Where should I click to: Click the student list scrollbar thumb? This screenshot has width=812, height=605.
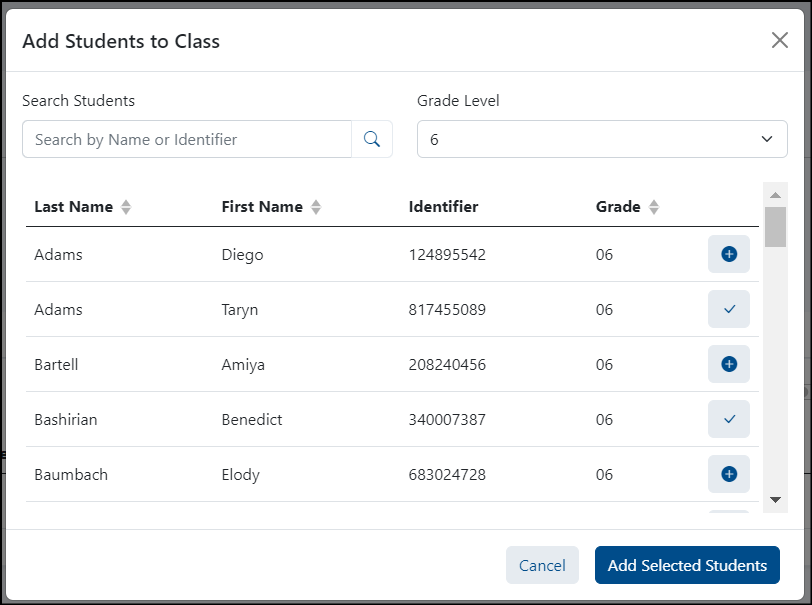point(775,227)
